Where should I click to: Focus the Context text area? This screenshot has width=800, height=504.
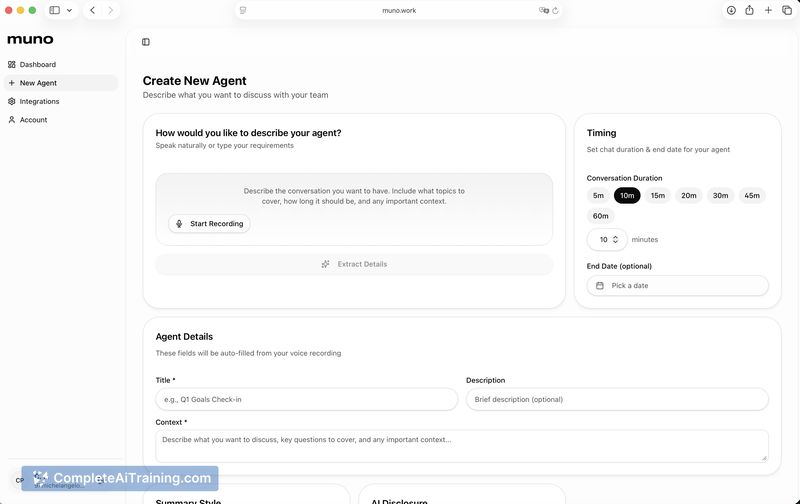462,446
